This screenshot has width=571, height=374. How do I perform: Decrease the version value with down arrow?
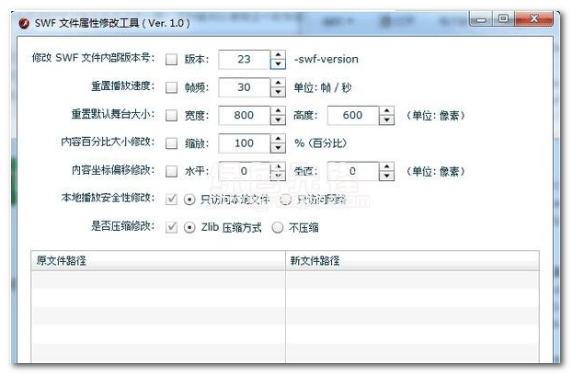[x=278, y=64]
